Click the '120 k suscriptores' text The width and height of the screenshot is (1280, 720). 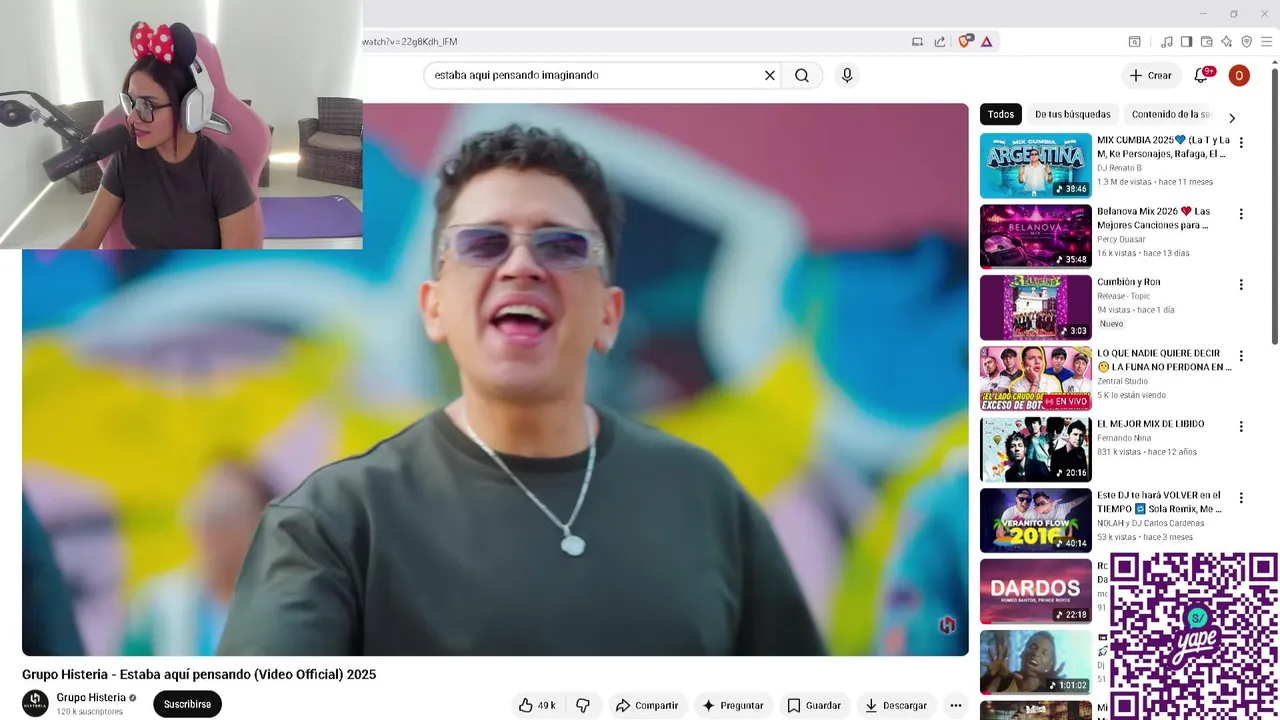coord(89,712)
